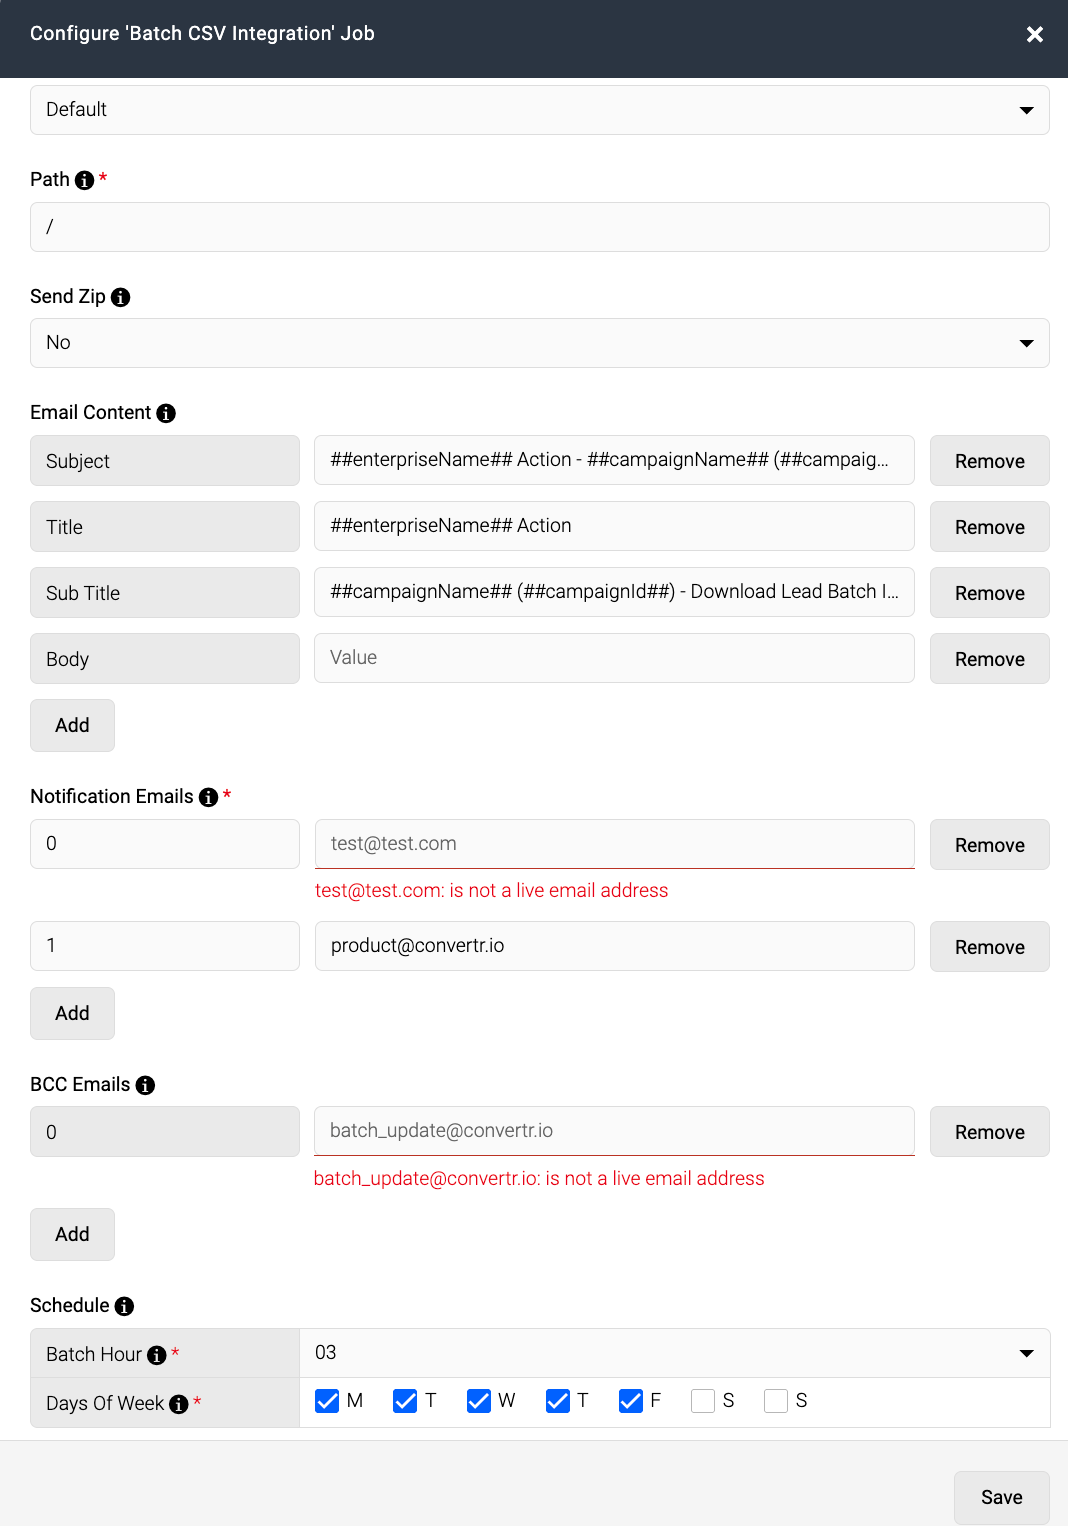Remove the Body email content row

[x=990, y=659]
